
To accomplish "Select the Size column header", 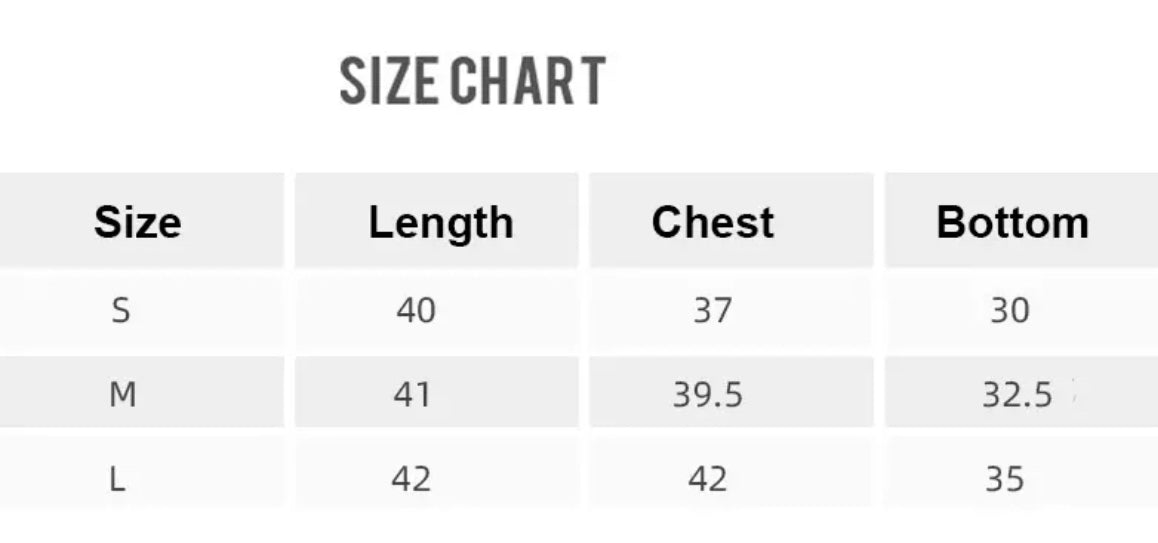I will click(138, 222).
